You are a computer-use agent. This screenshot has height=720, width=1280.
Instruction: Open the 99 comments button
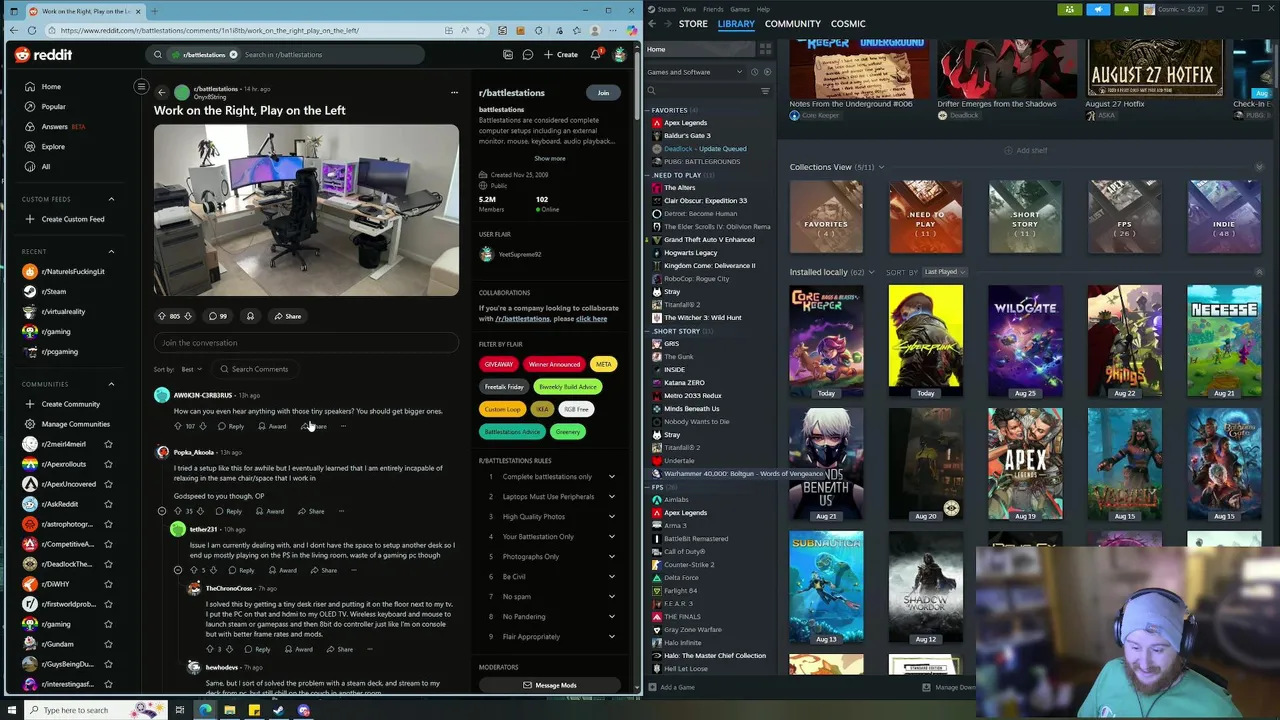pos(217,316)
